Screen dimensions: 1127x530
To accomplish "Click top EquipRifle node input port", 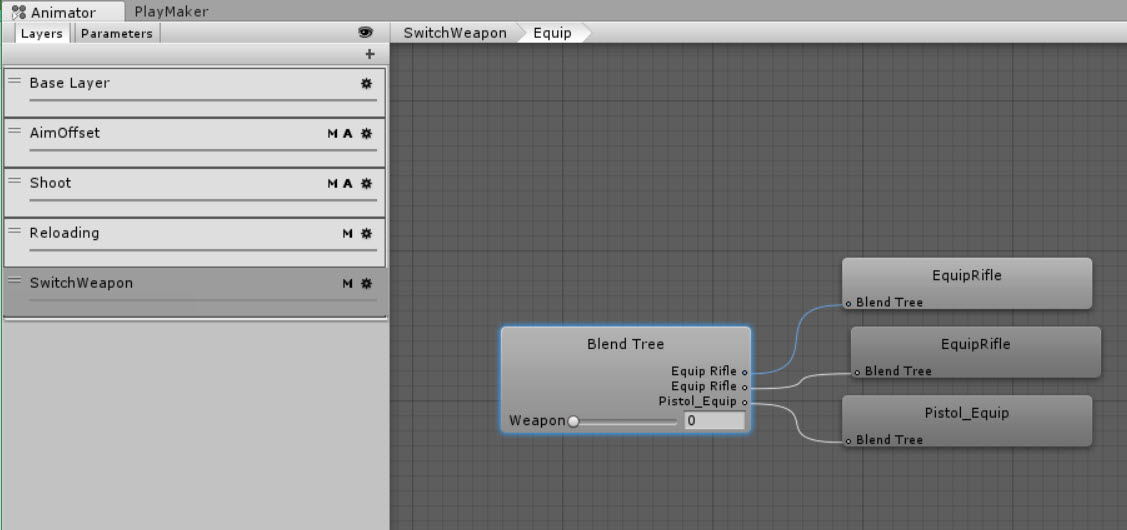I will (849, 303).
